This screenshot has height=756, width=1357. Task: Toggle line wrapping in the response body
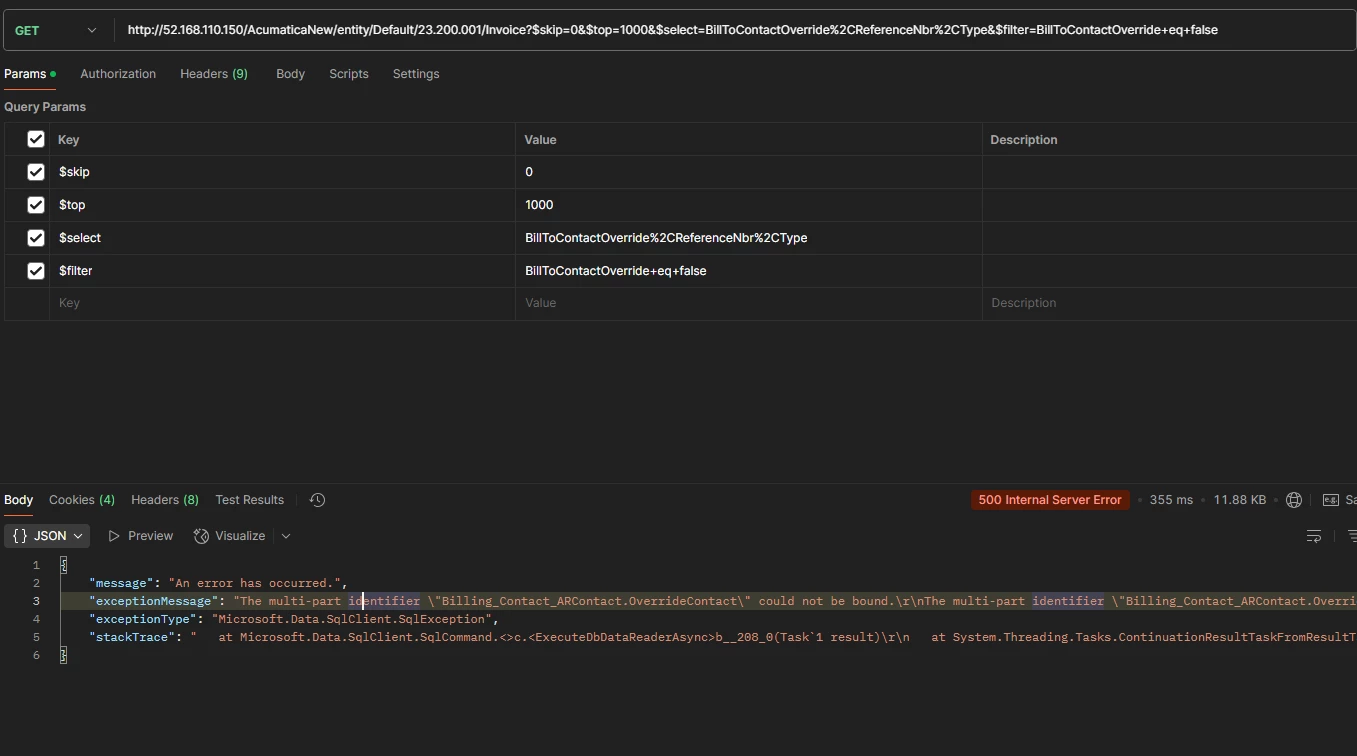coord(1313,536)
